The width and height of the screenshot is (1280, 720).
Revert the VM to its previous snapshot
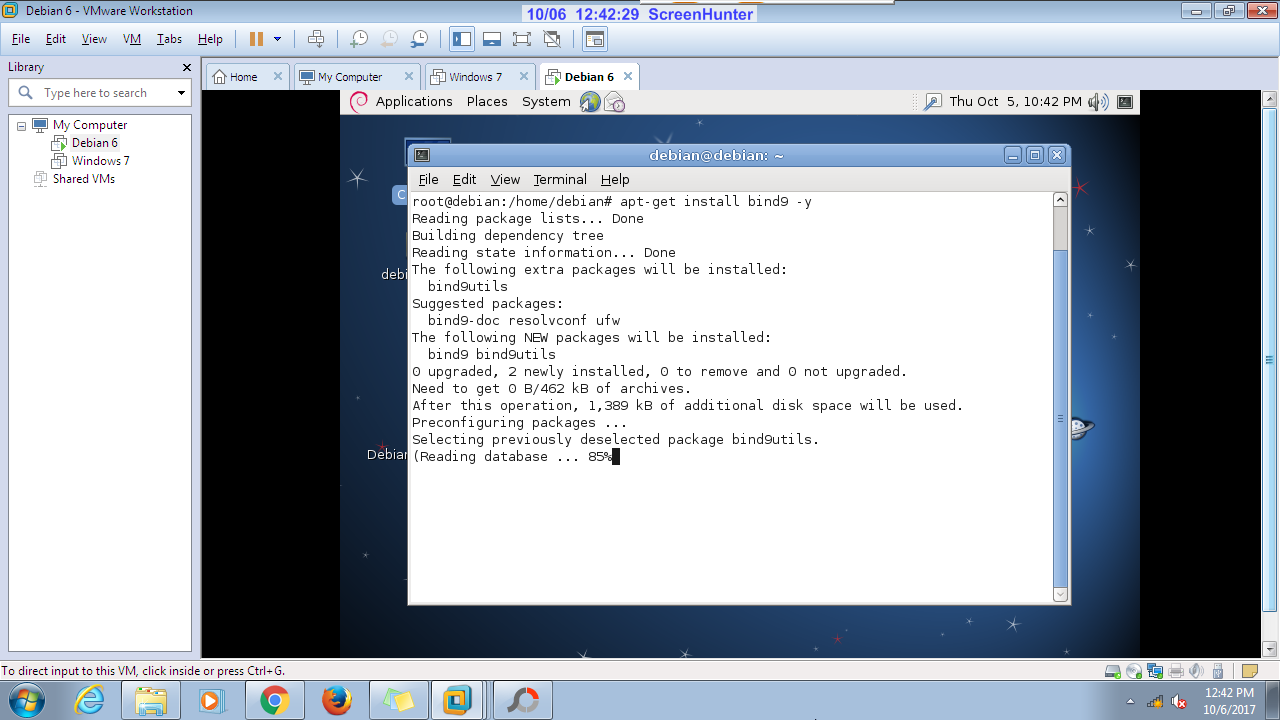point(389,39)
